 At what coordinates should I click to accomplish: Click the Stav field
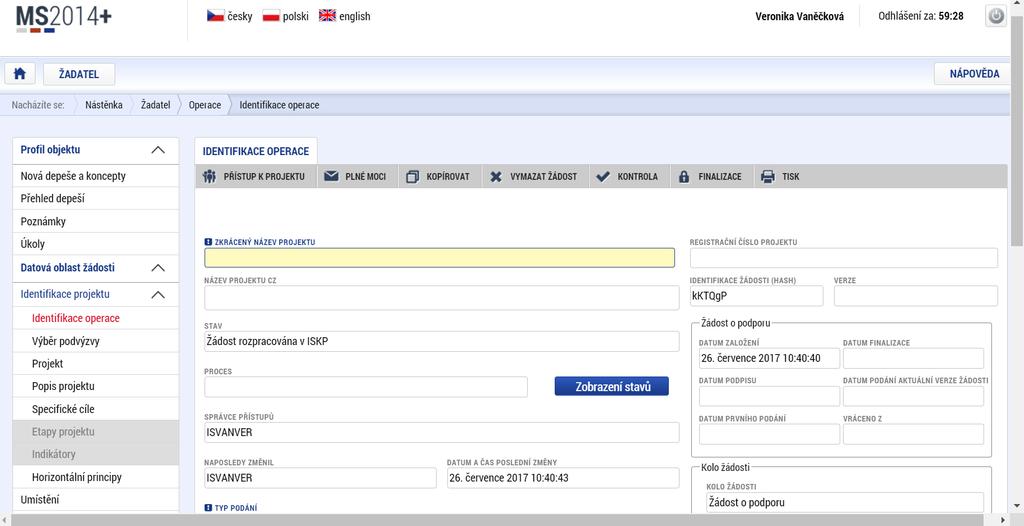(441, 341)
